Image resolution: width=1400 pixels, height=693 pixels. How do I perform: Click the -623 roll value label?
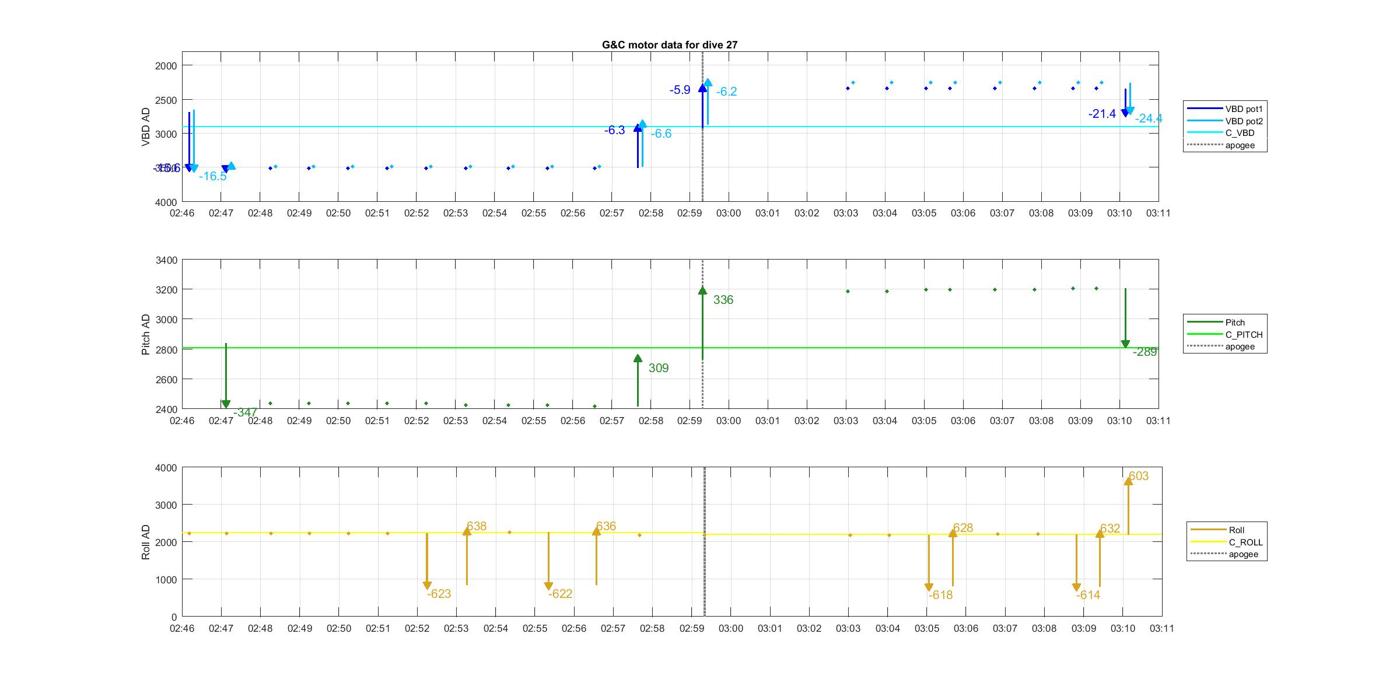439,594
